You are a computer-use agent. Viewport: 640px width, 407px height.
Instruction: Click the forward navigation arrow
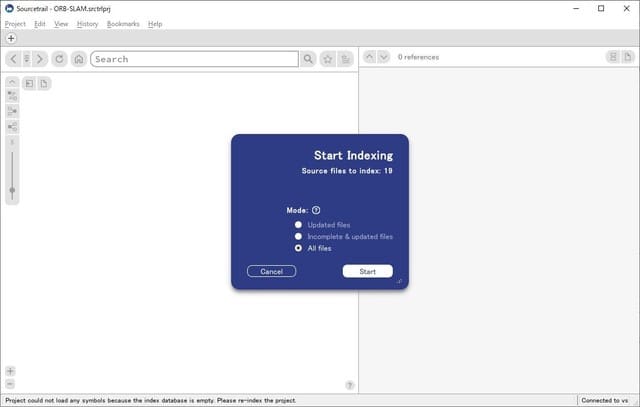(x=40, y=59)
